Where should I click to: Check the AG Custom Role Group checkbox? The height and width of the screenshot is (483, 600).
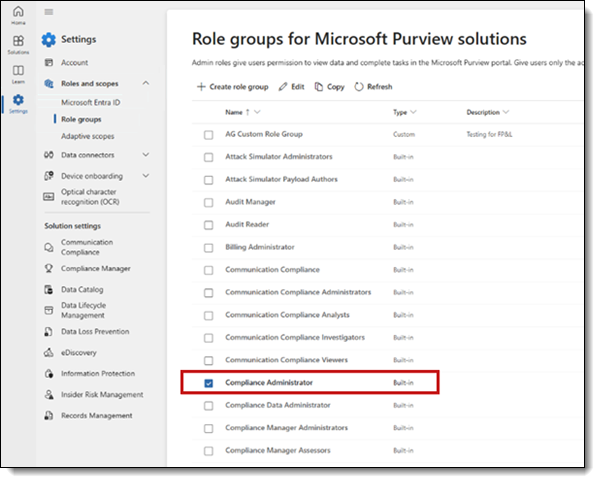tap(209, 135)
